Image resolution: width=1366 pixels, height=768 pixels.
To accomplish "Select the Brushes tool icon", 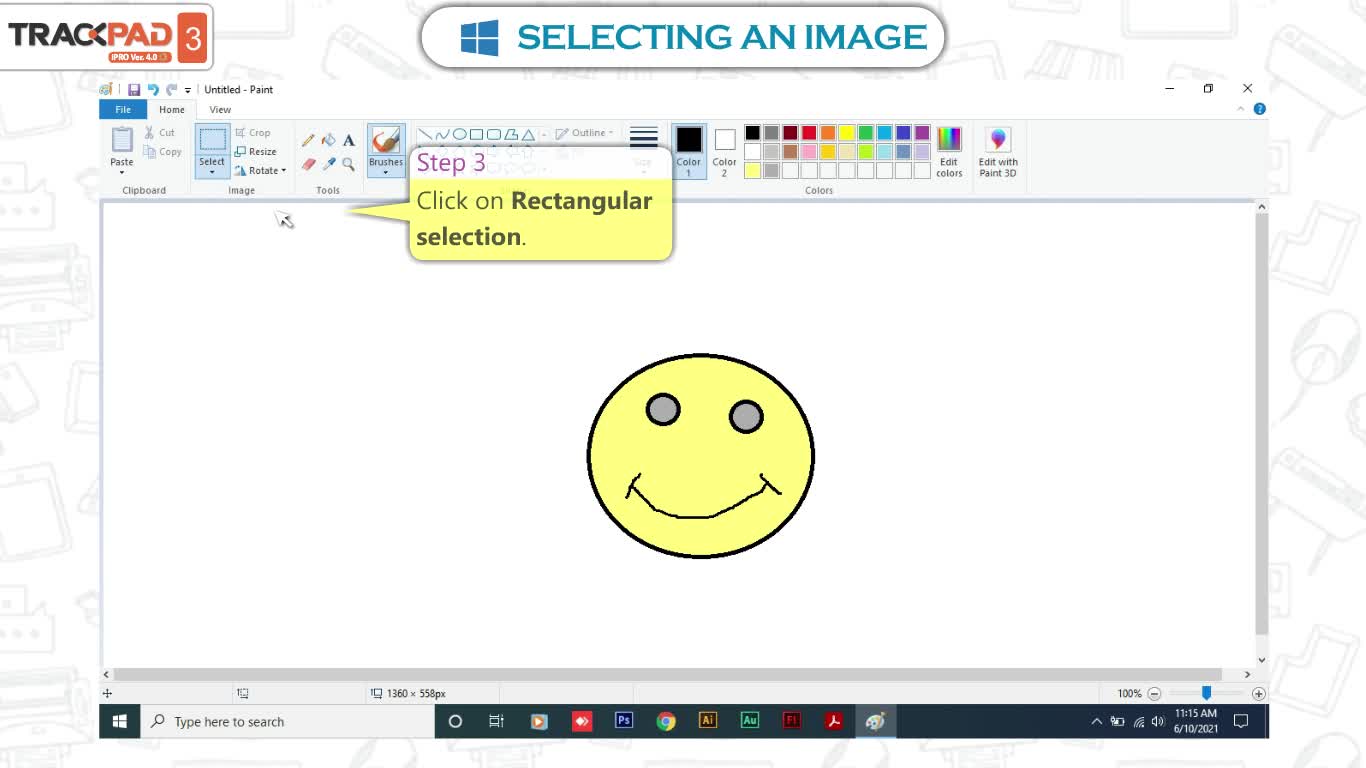I will [x=386, y=141].
